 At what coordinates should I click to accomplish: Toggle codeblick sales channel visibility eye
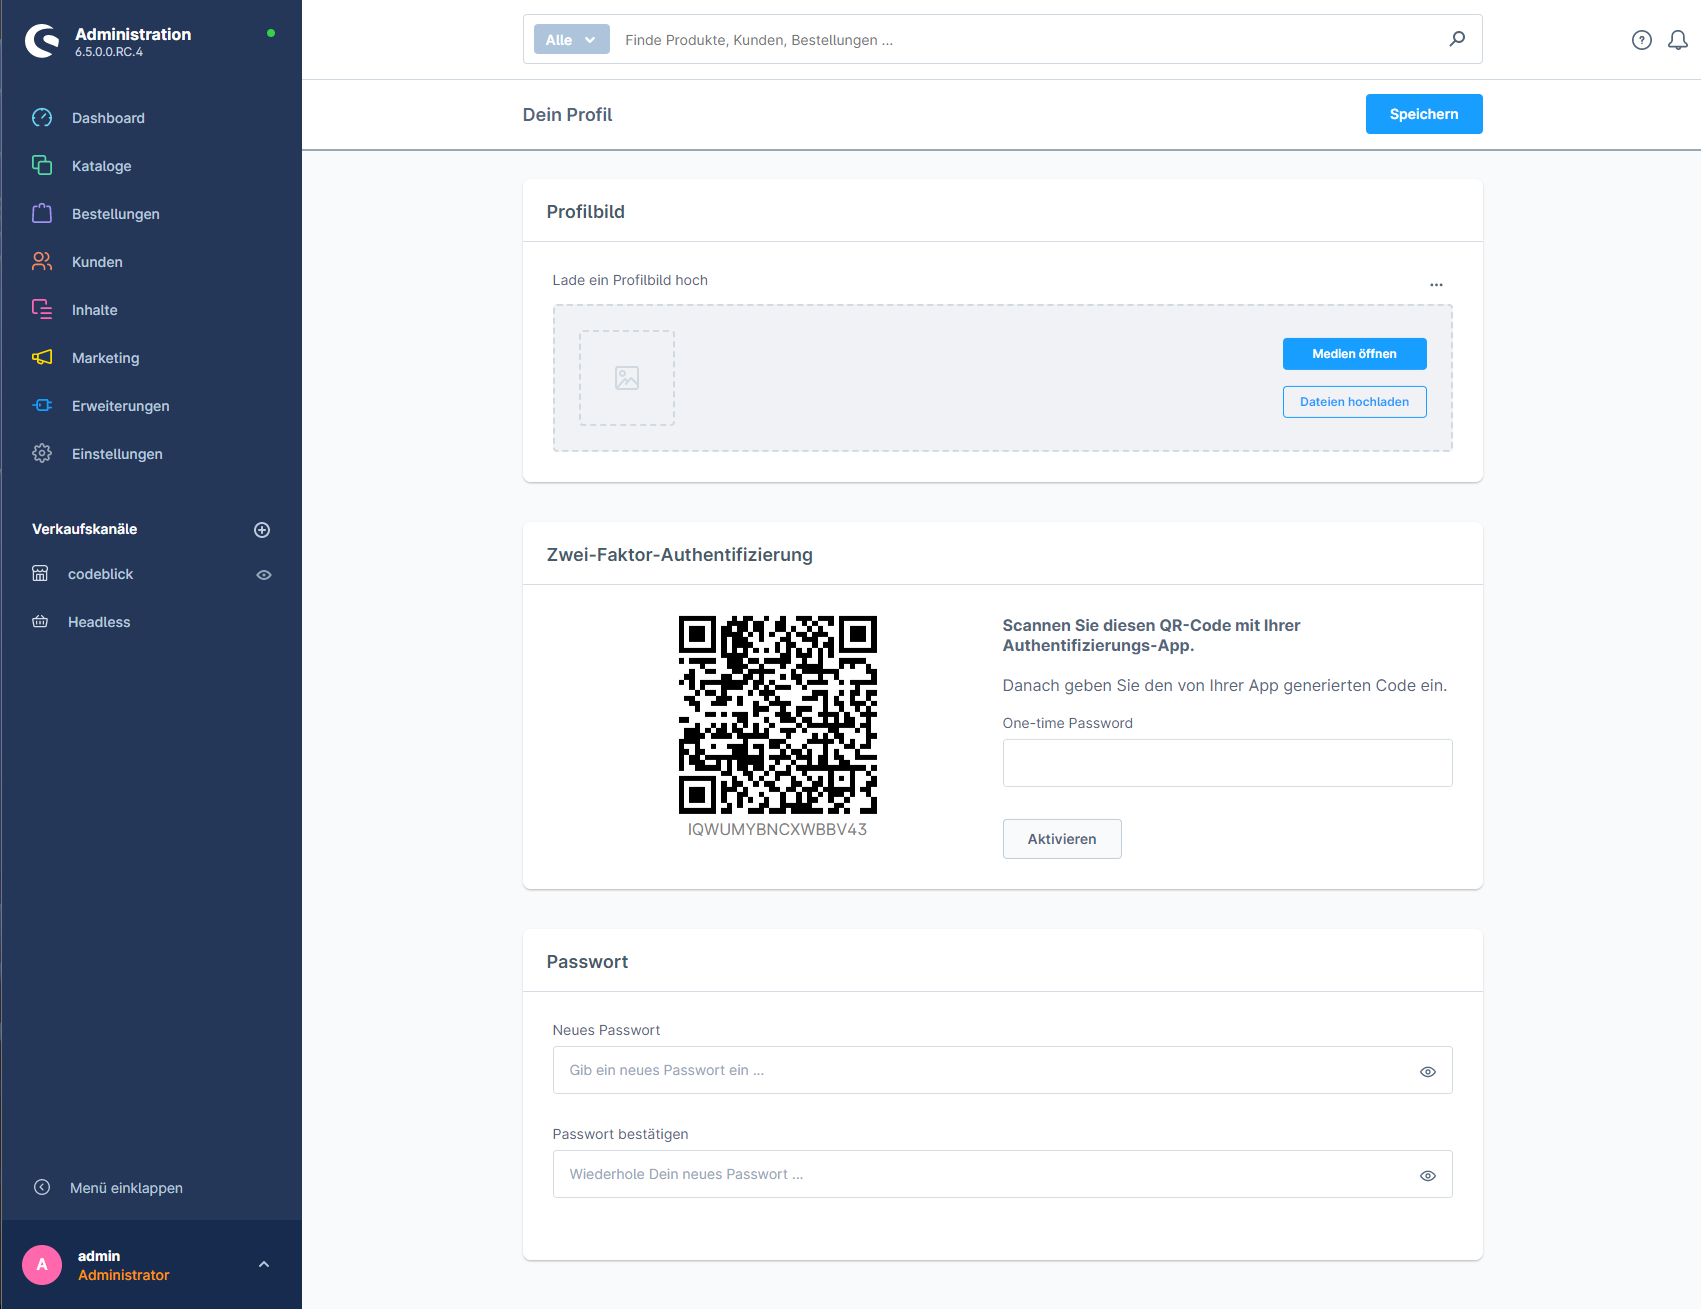point(264,575)
